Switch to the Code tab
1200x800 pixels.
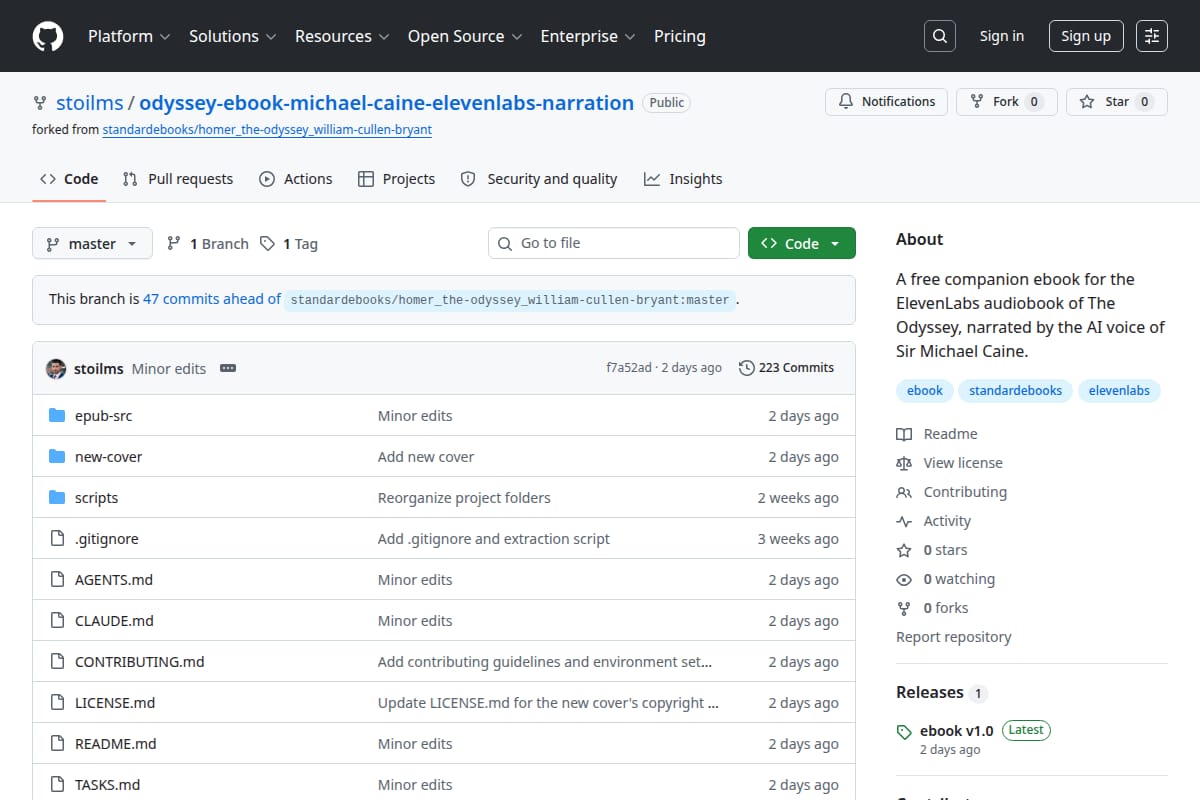tap(69, 179)
